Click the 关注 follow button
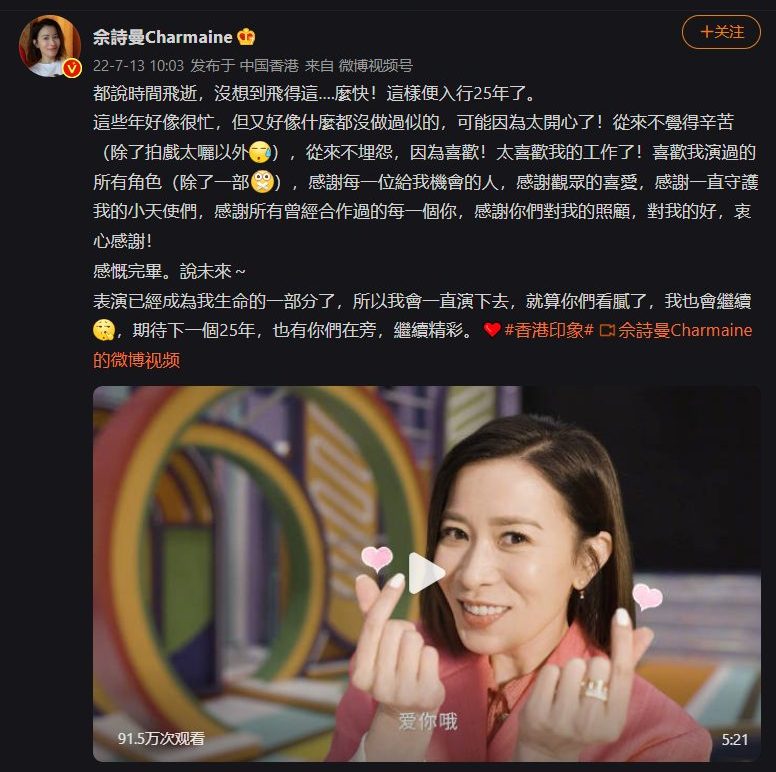The height and width of the screenshot is (772, 776). [721, 32]
